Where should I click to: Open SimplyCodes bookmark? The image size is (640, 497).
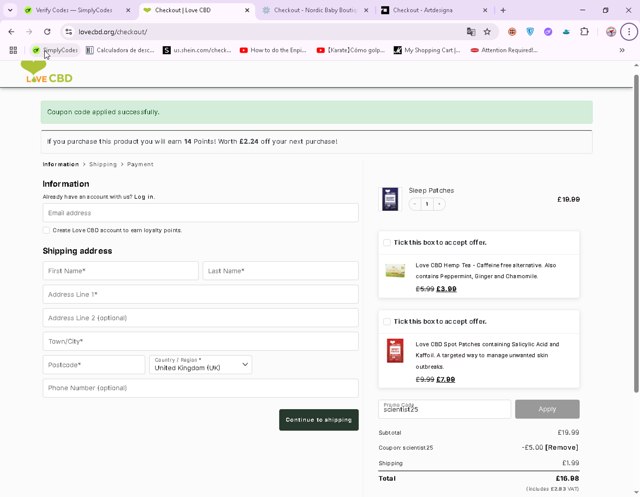pyautogui.click(x=55, y=50)
